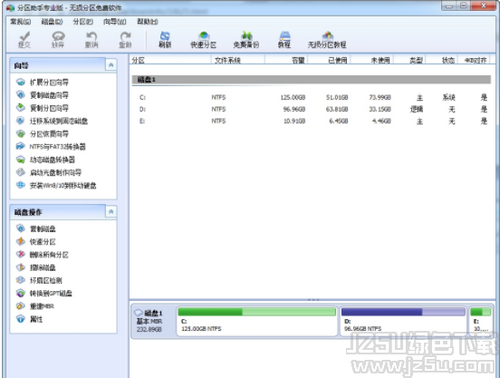
Task: Open 快速分区 from the top toolbar
Action: pos(203,39)
